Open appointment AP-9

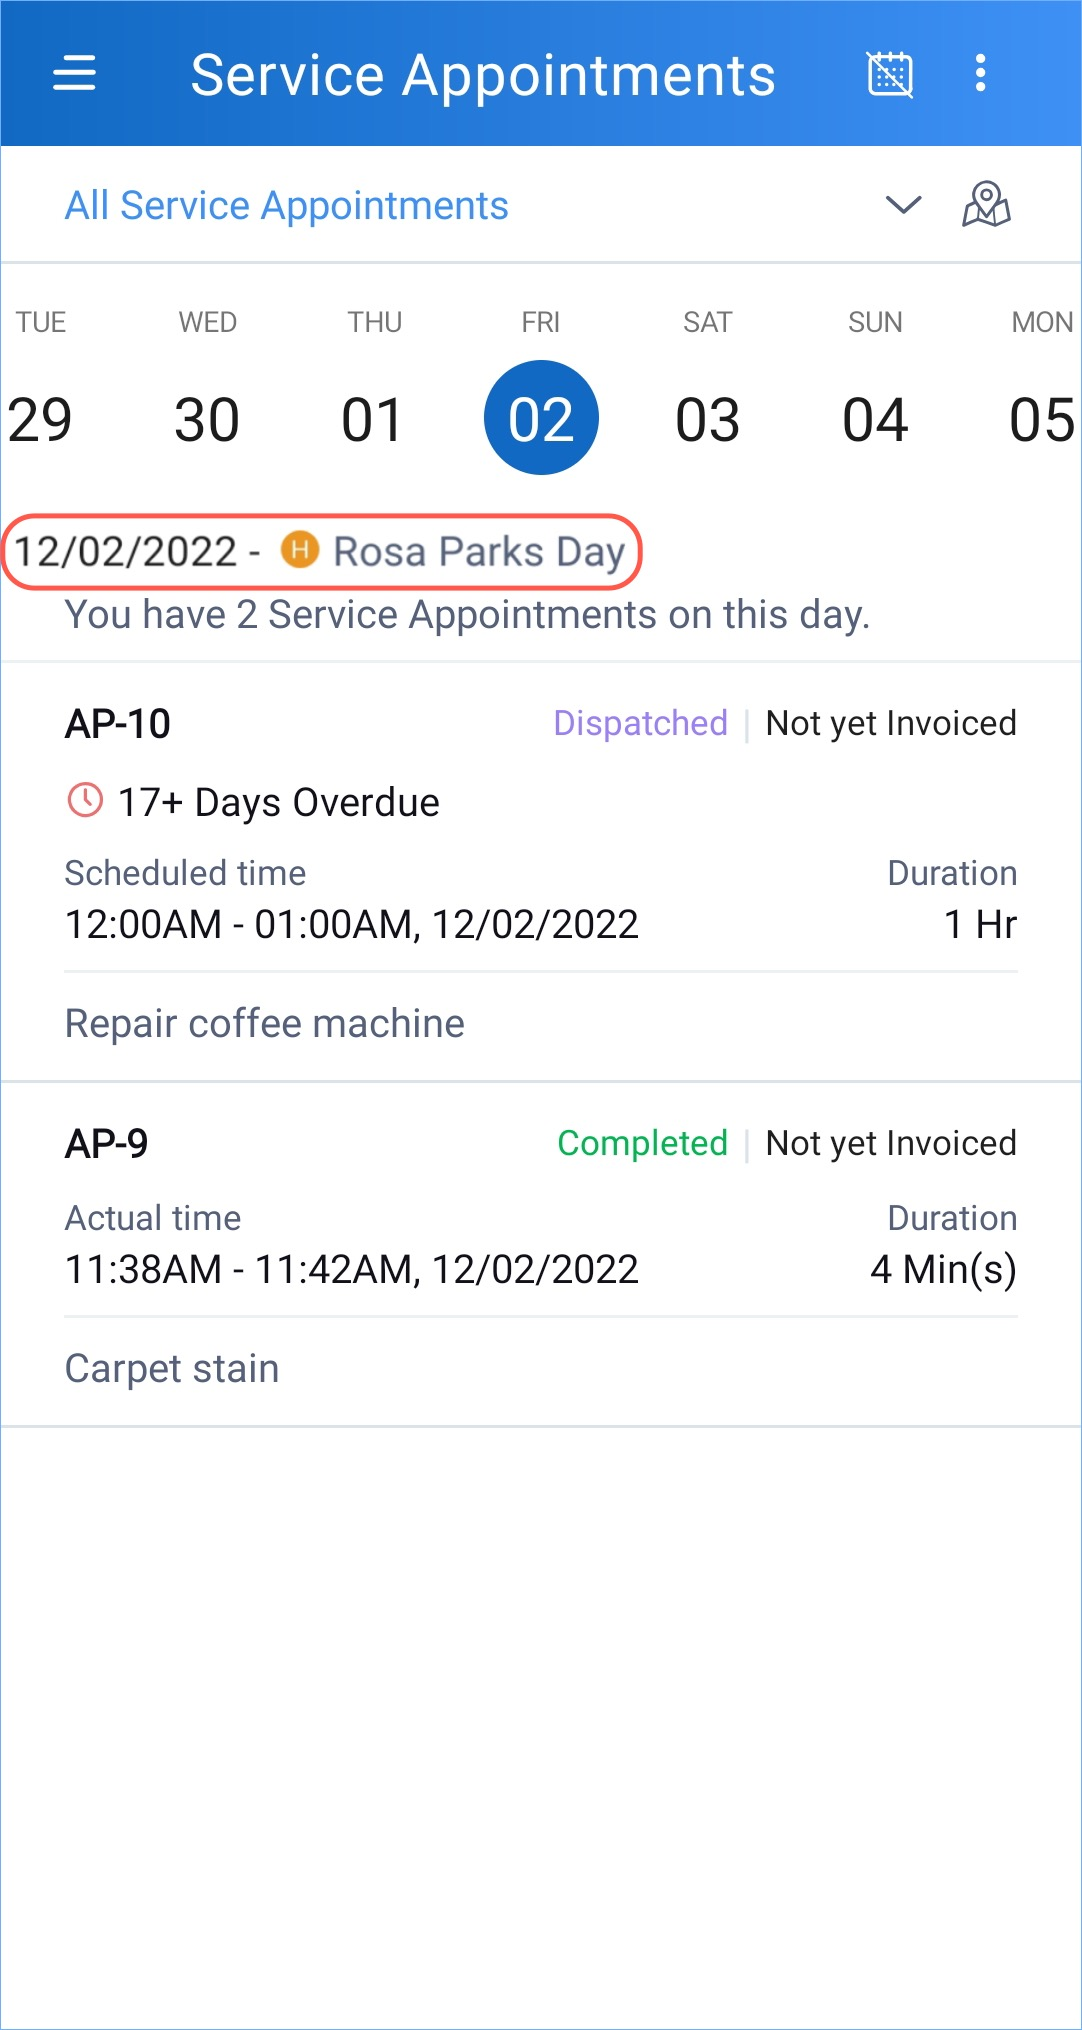(x=107, y=1144)
